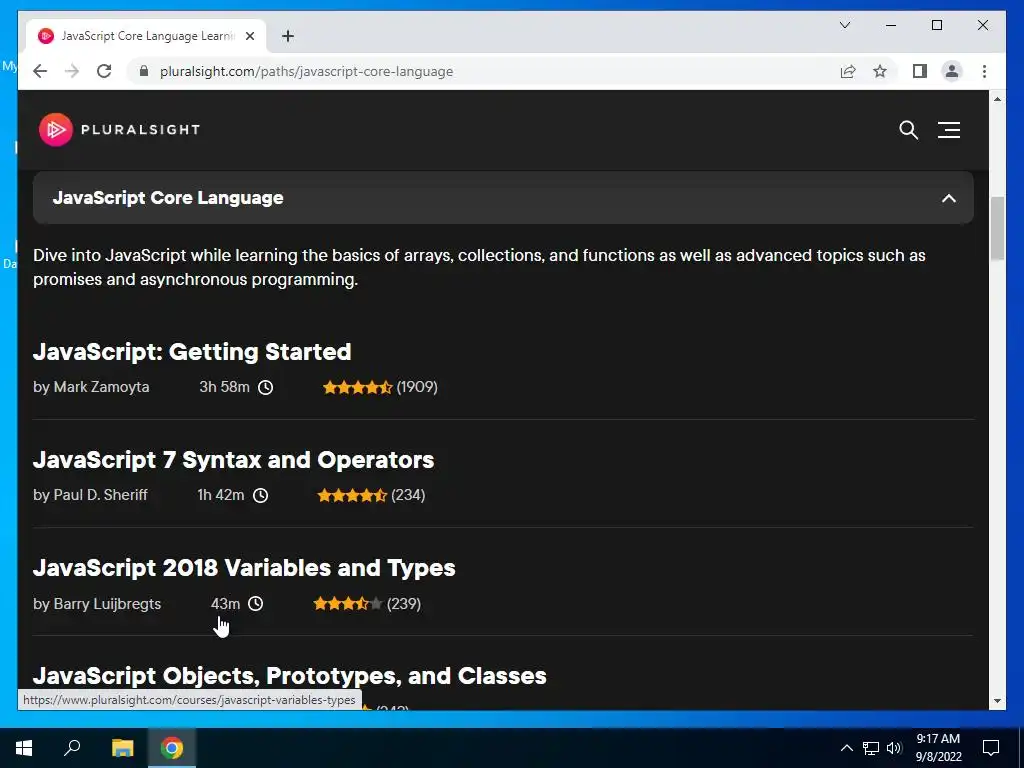Click the 3h 58m duration text

click(224, 387)
